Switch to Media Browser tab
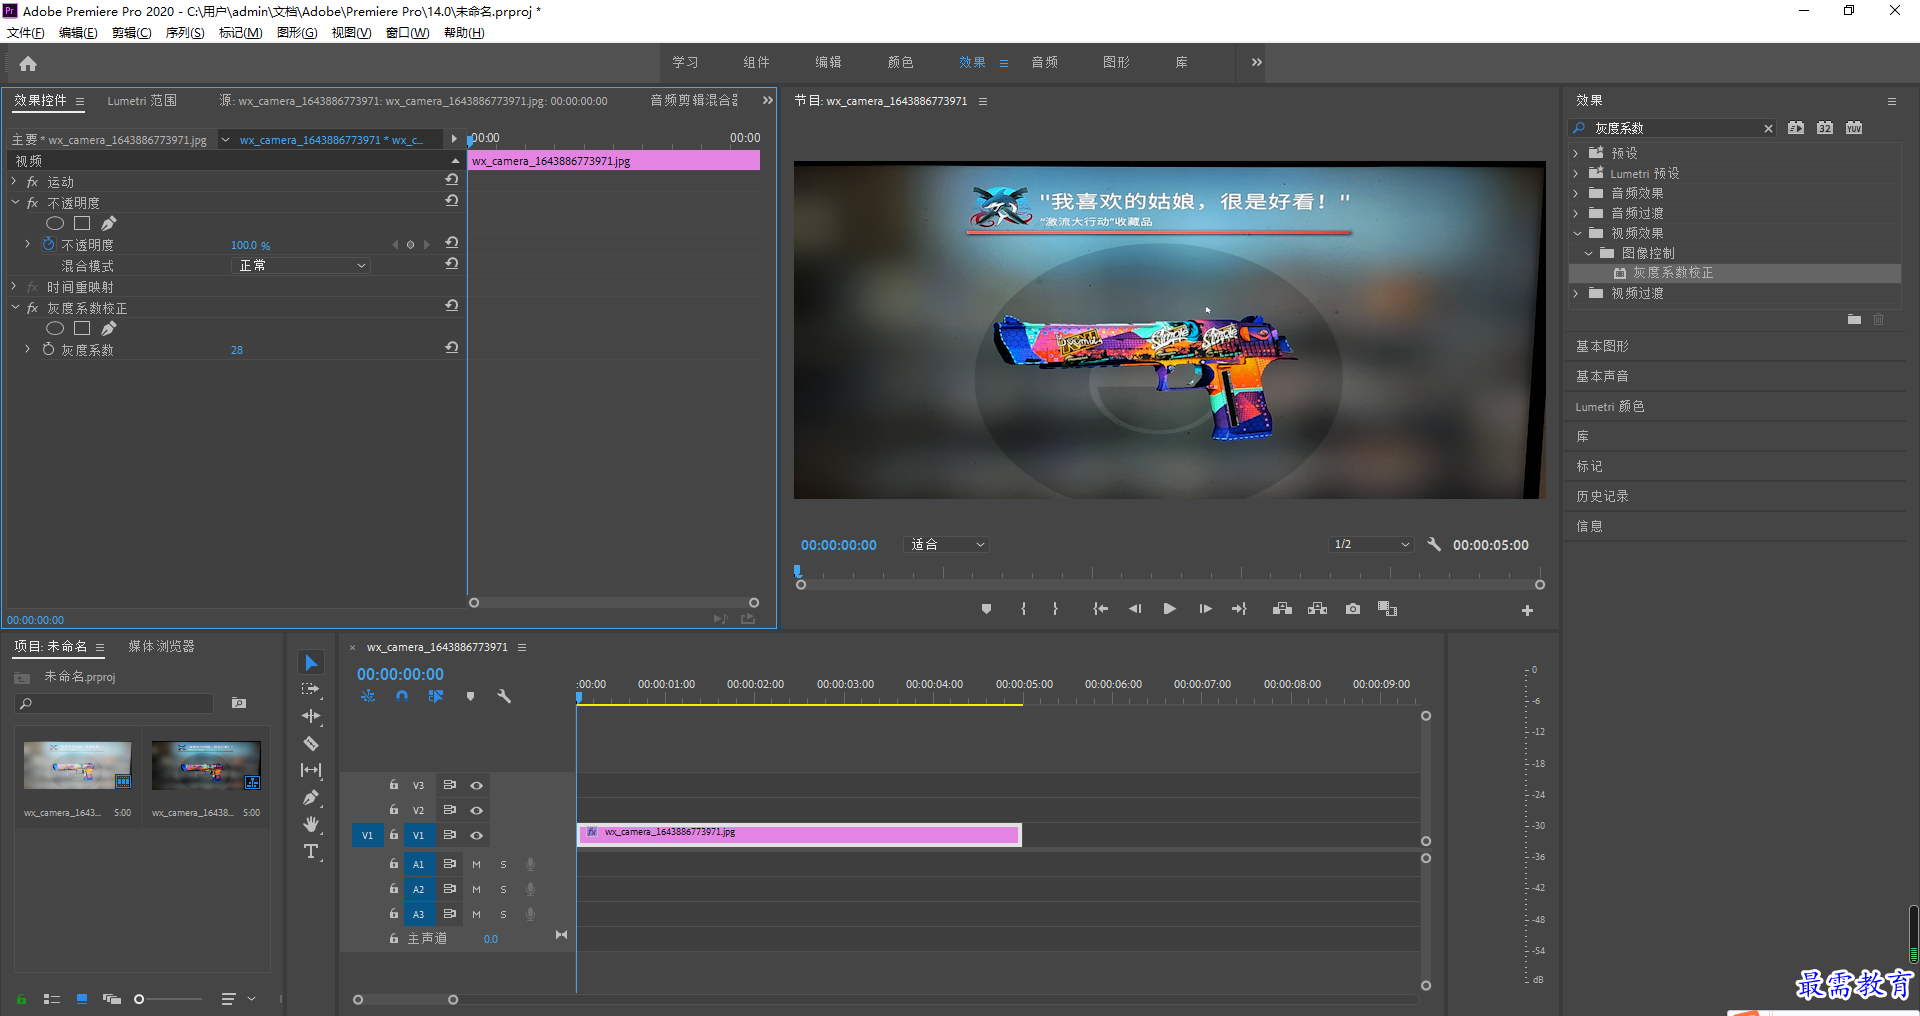 (x=161, y=646)
